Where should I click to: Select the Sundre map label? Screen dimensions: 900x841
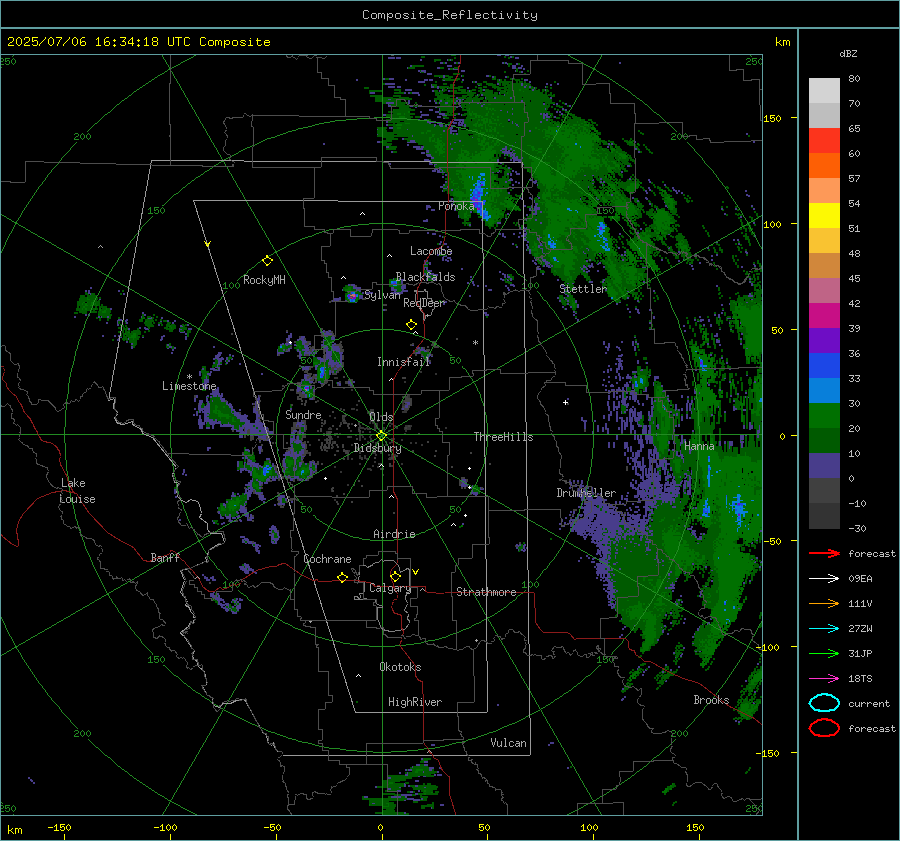coord(303,415)
